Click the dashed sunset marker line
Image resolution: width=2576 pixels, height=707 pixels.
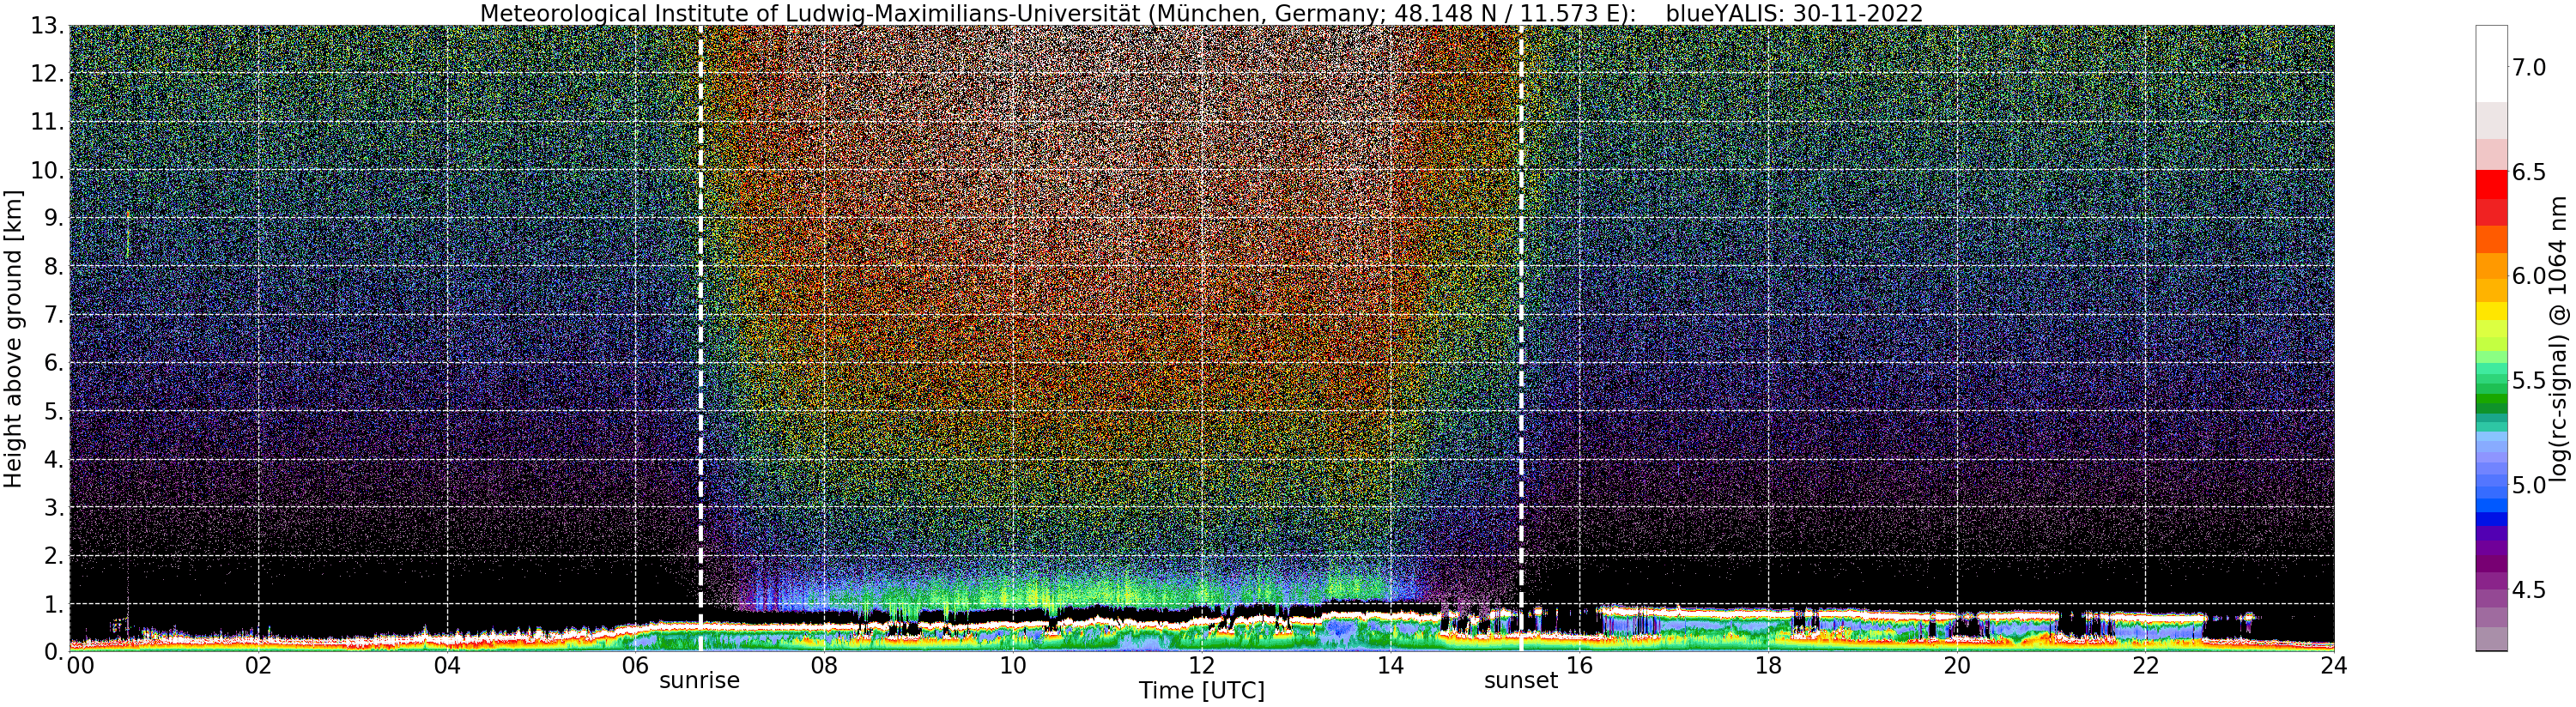point(1521,338)
